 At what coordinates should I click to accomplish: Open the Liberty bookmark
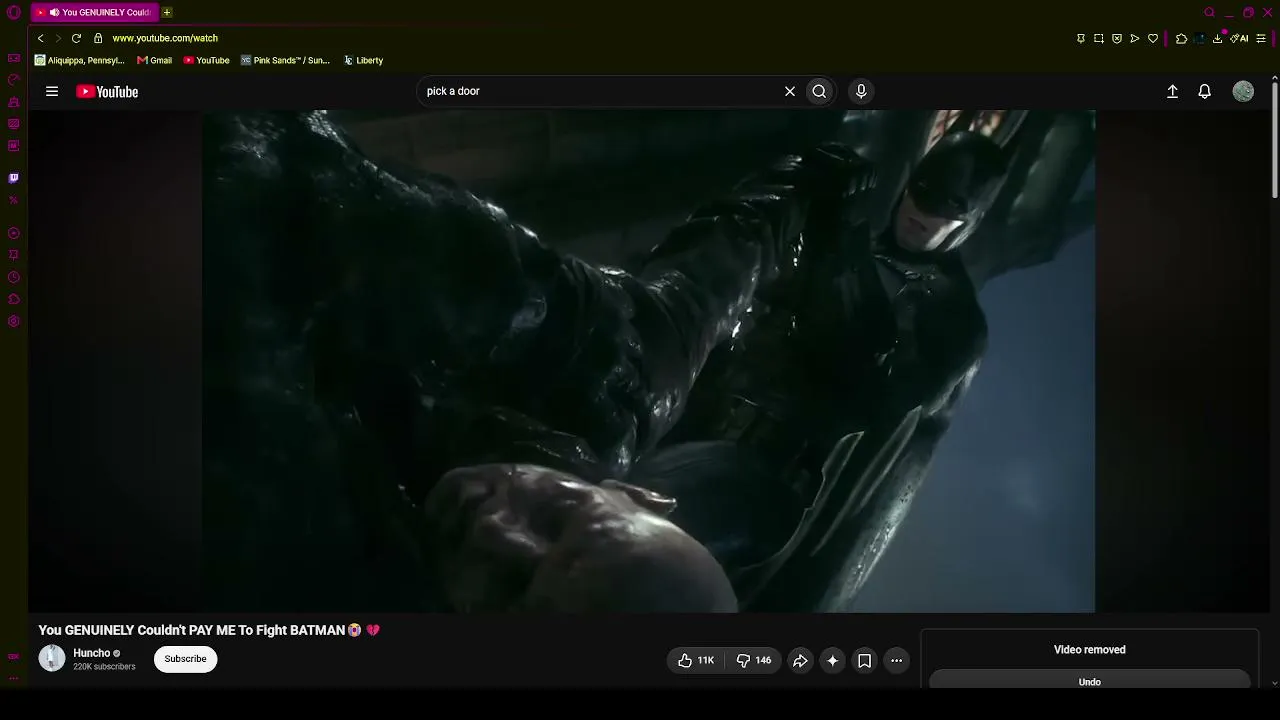[363, 60]
